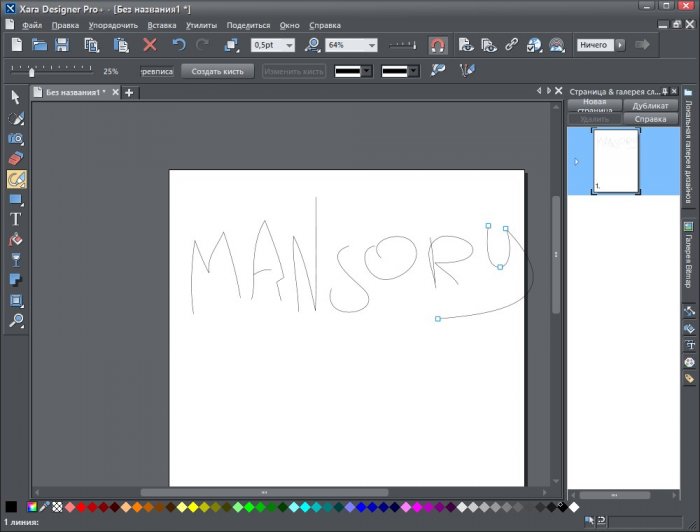700x532 pixels.
Task: Click the red Delete X icon
Action: pyautogui.click(x=150, y=45)
